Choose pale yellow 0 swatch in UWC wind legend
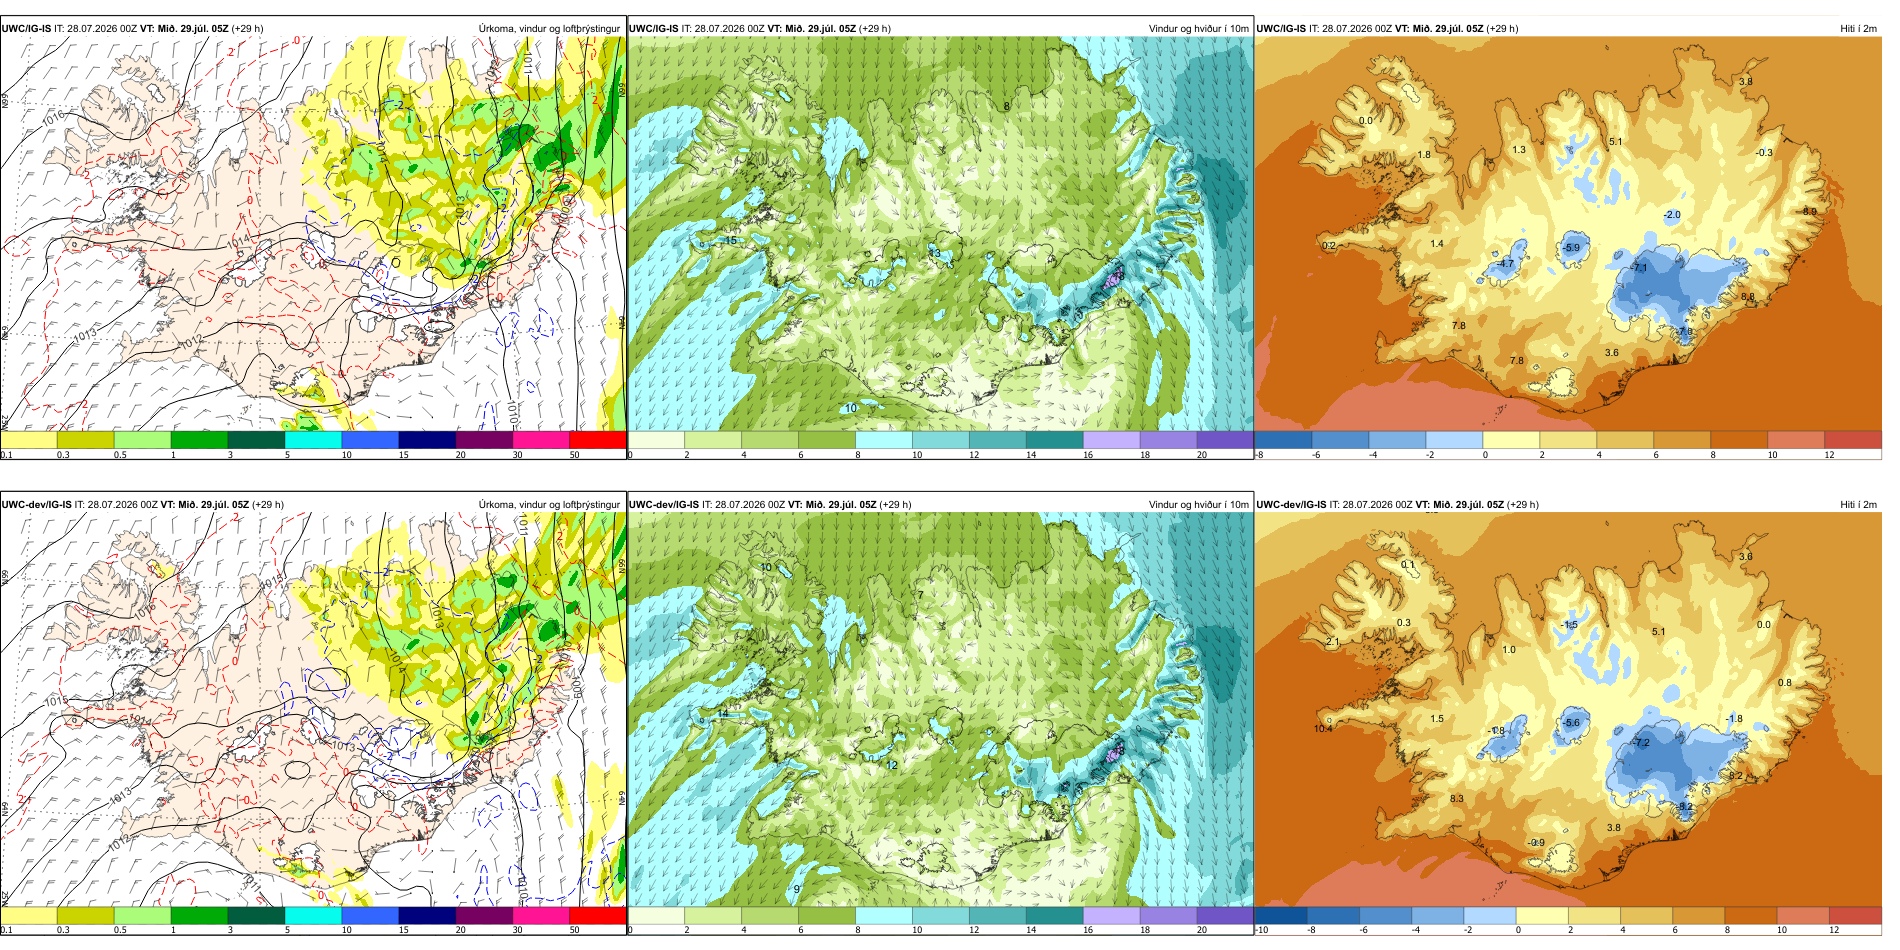 click(656, 440)
